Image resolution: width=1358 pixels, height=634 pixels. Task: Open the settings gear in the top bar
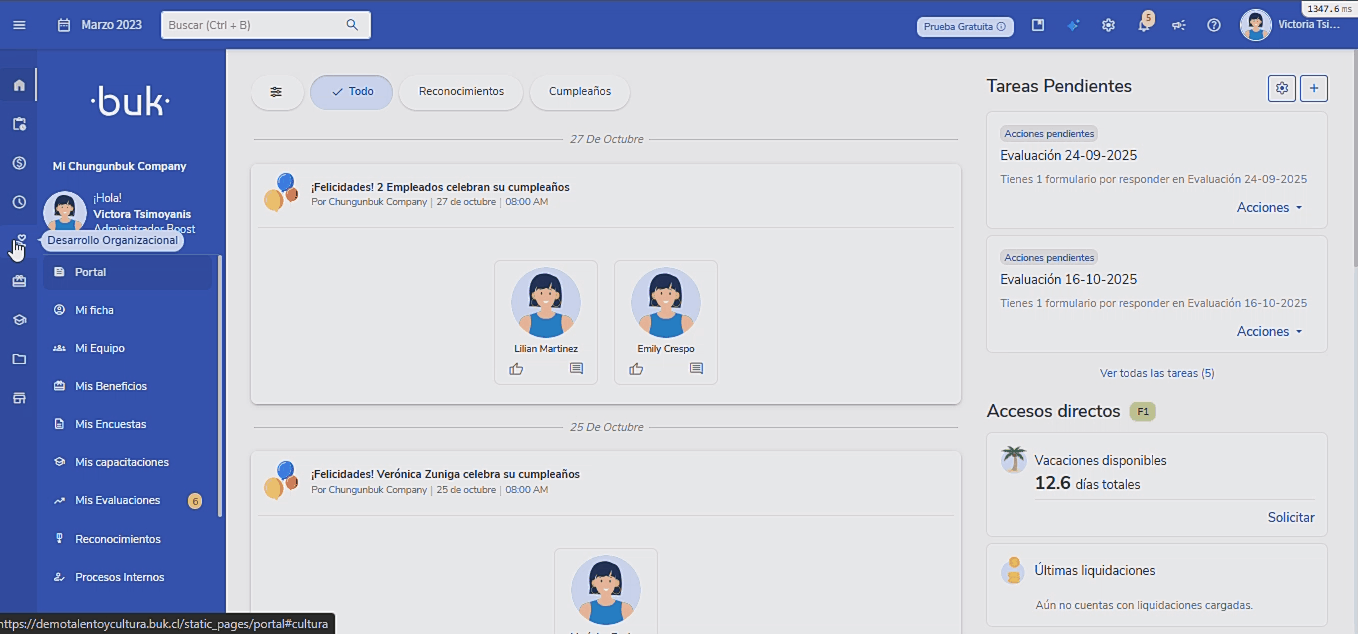click(x=1108, y=26)
